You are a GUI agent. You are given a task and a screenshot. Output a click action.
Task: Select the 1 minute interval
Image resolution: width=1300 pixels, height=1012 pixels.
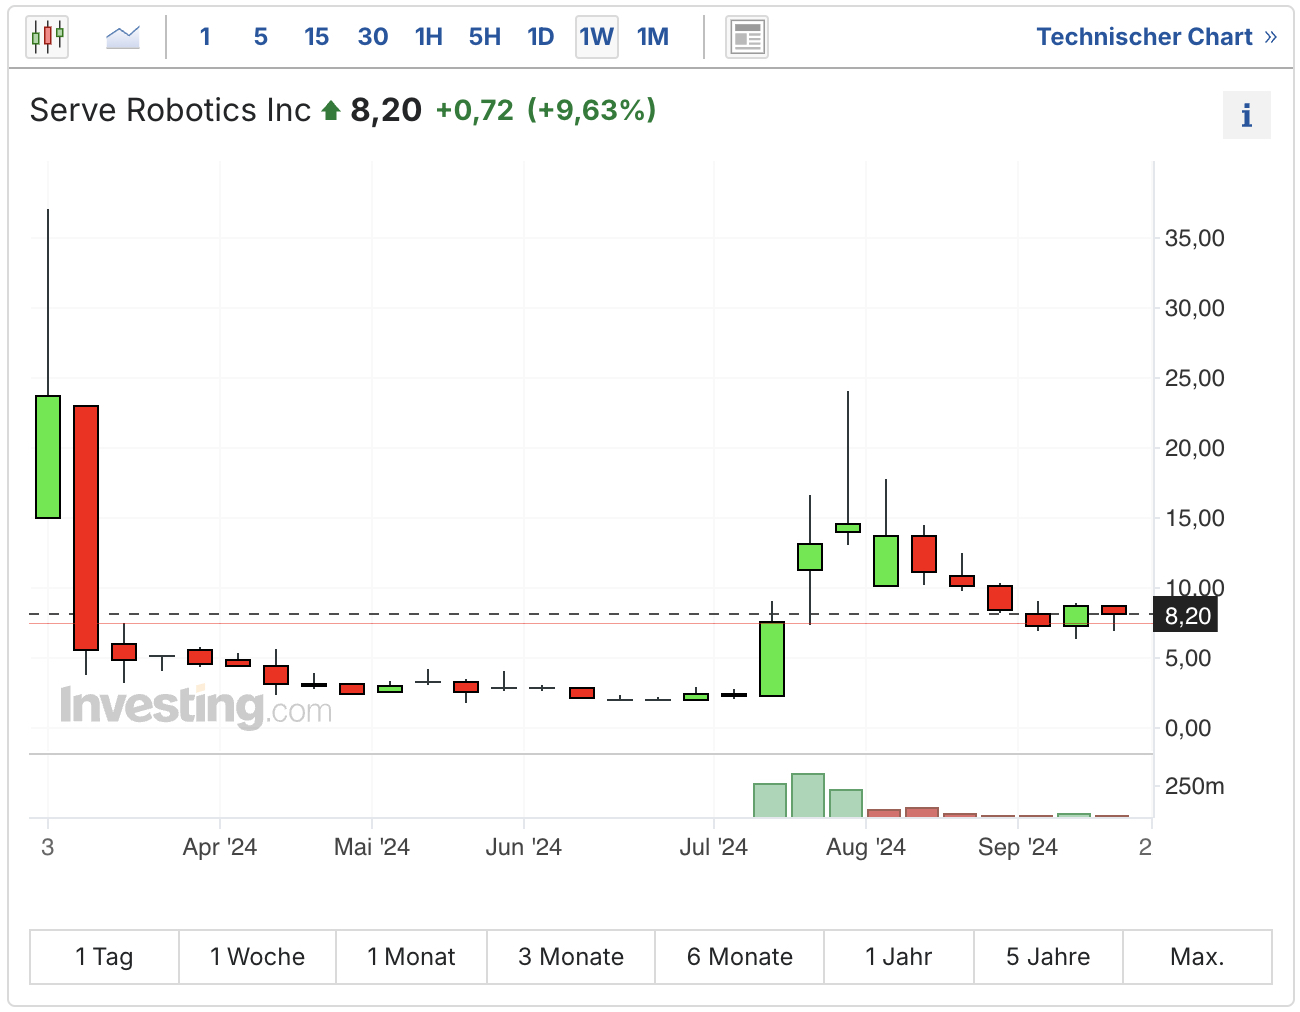pyautogui.click(x=205, y=37)
